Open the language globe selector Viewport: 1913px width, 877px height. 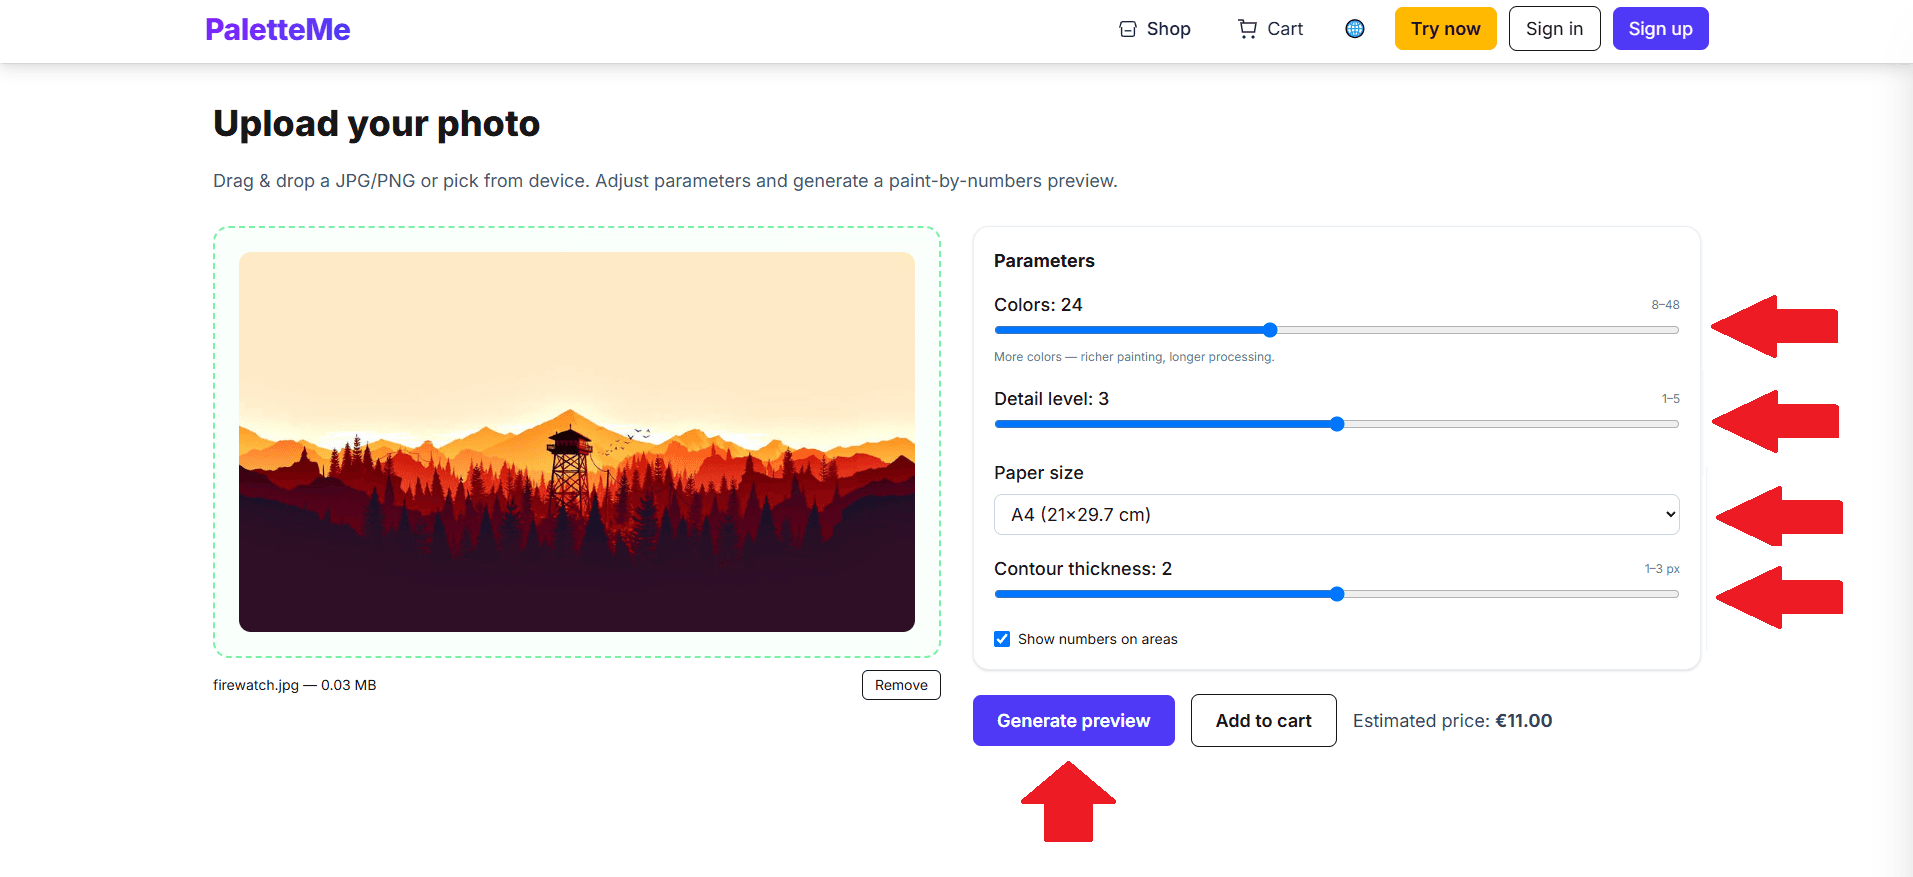[x=1355, y=29]
